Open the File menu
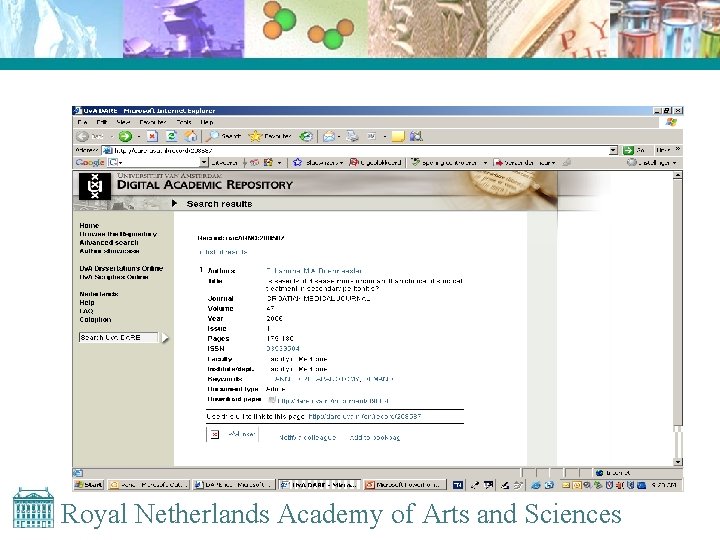 point(83,122)
